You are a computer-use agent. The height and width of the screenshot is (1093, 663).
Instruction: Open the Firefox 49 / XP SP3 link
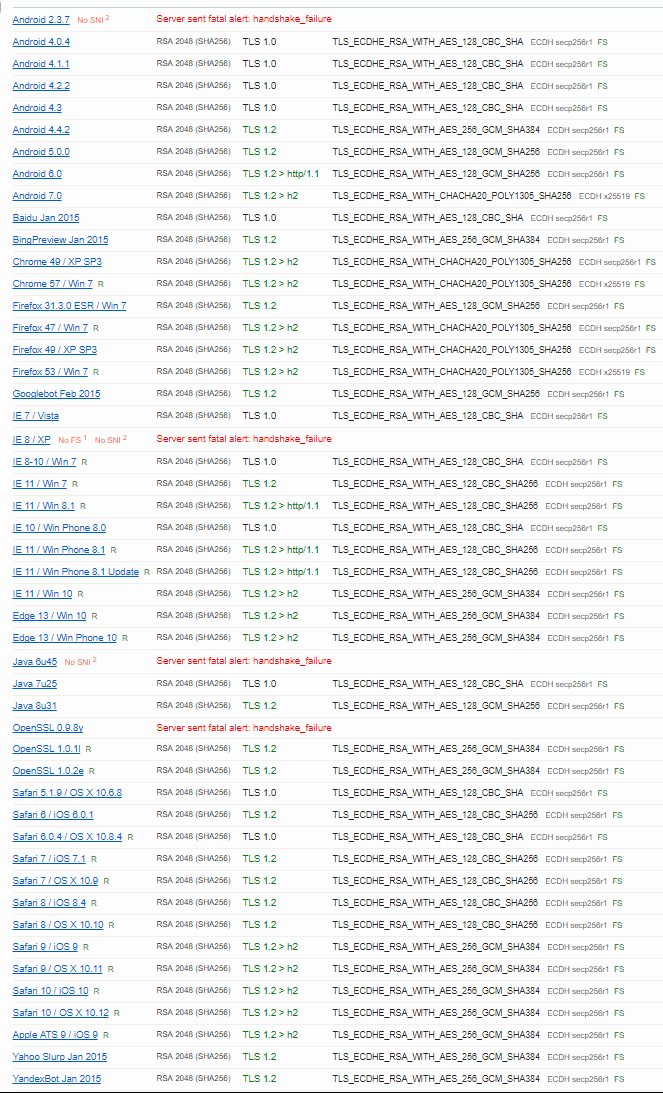pos(55,349)
